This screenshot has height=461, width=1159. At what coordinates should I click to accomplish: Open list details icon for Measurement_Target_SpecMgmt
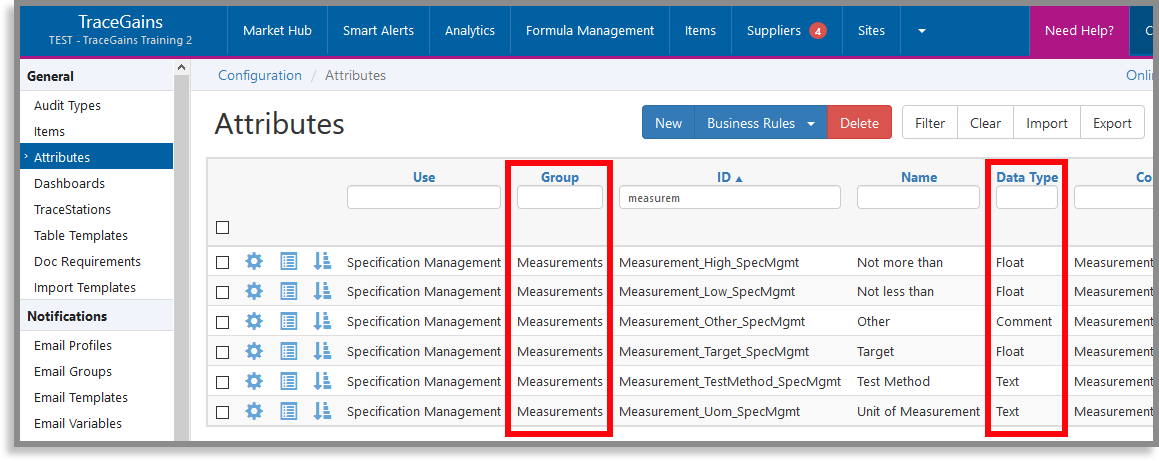(x=288, y=352)
